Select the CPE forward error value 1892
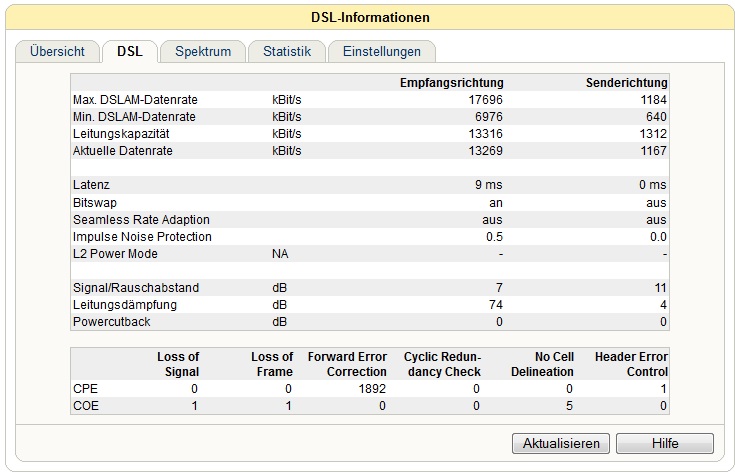This screenshot has width=735, height=472. point(371,388)
